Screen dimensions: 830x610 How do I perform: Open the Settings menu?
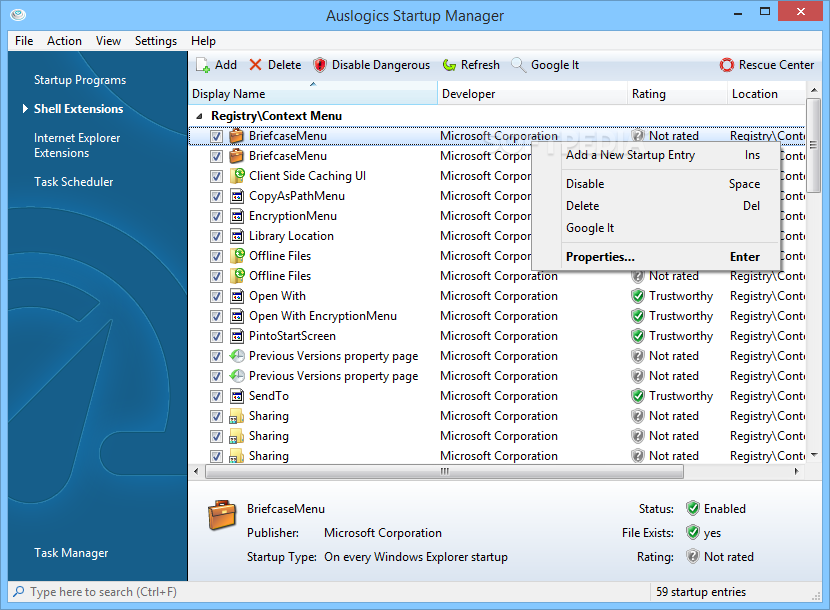click(156, 41)
